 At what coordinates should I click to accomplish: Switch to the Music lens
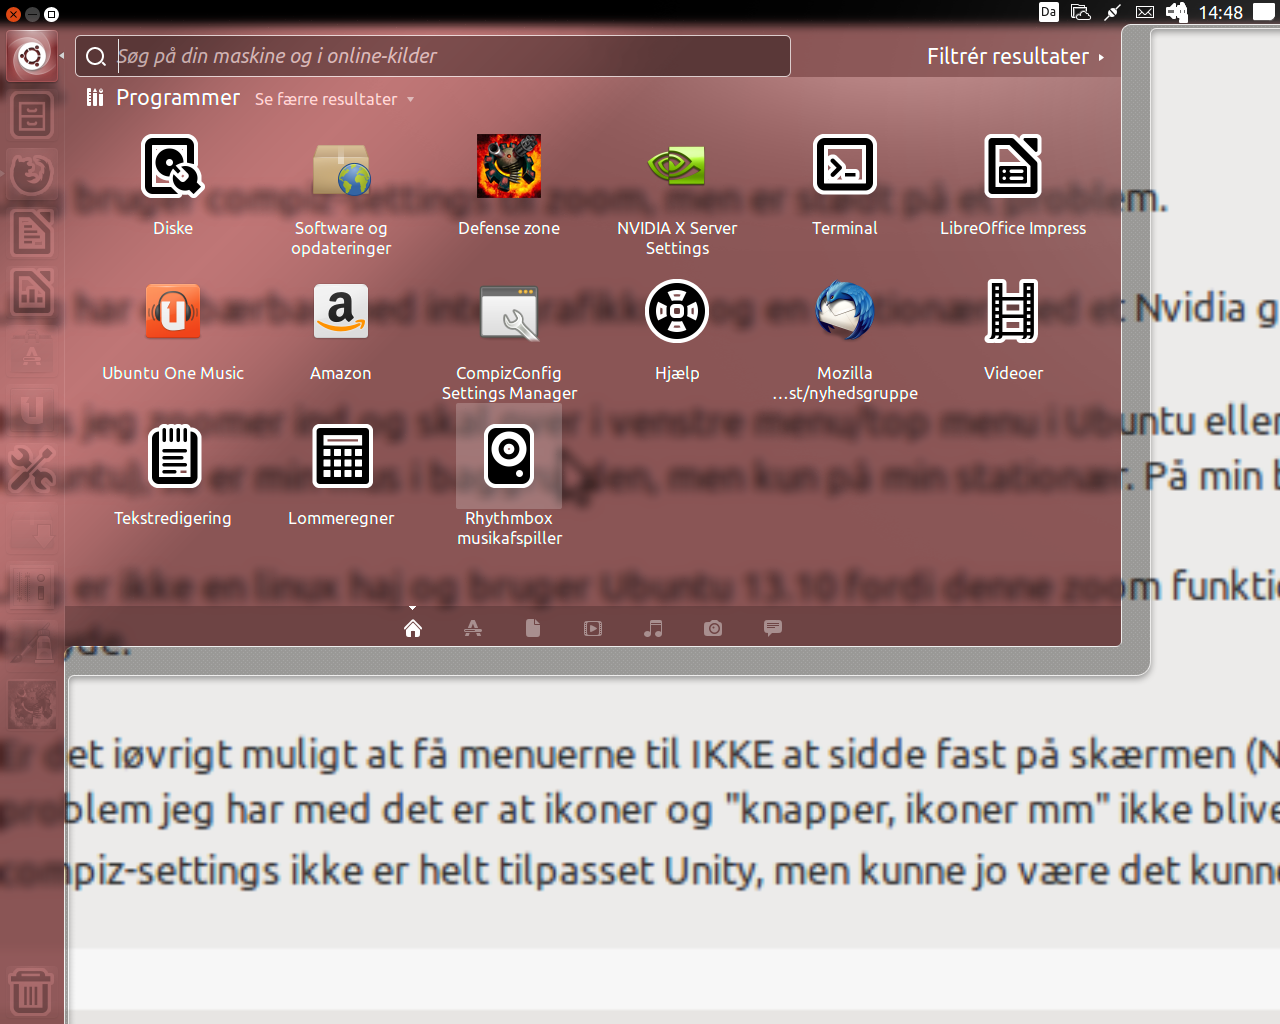[653, 628]
